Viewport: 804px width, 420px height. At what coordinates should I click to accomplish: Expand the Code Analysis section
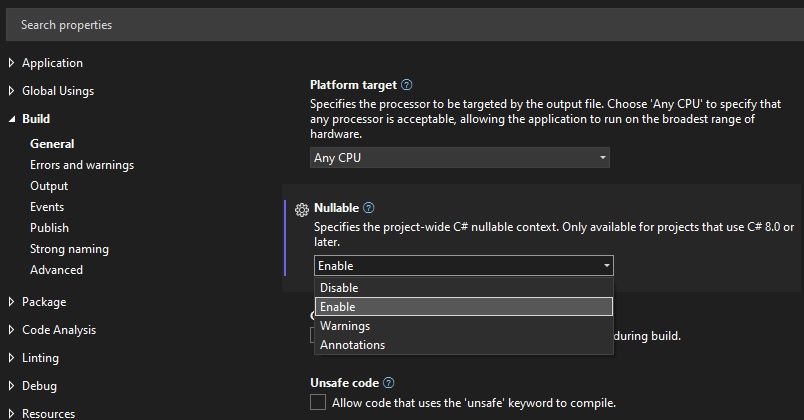(x=11, y=330)
